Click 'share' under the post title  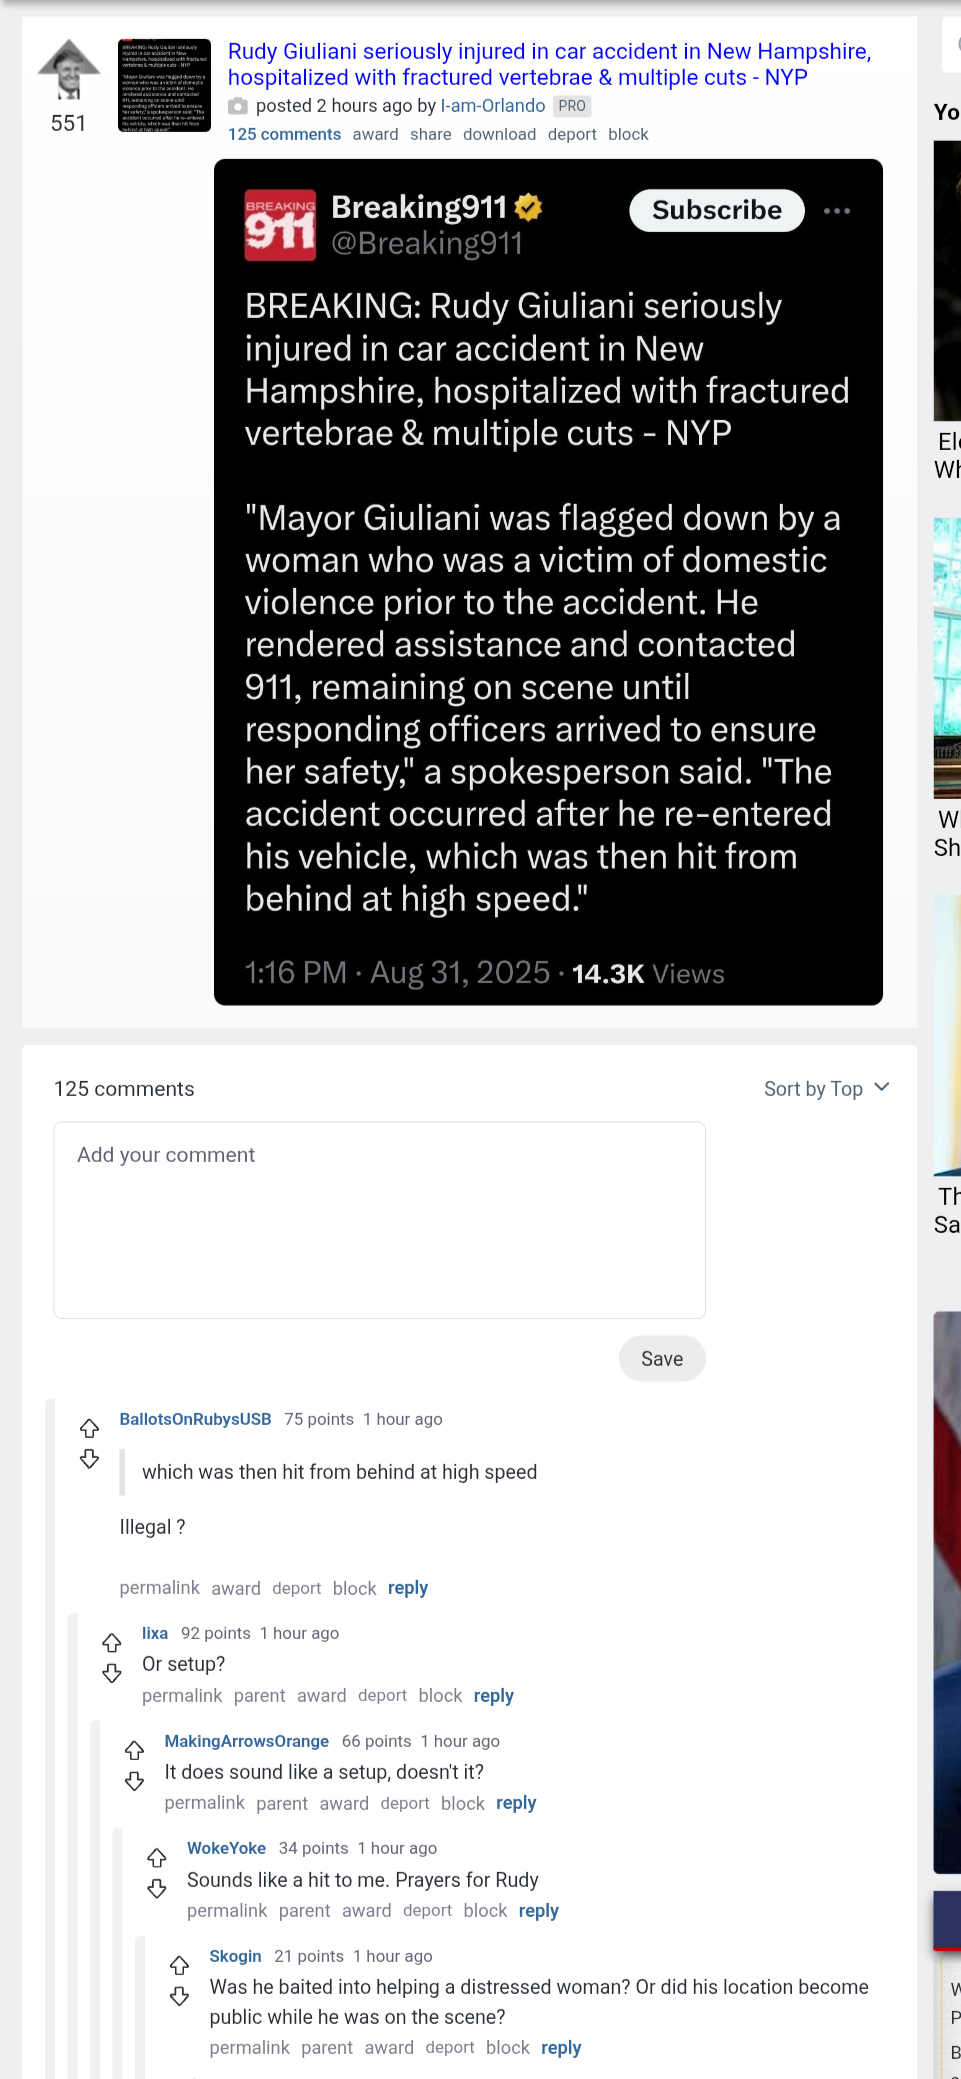coord(430,134)
